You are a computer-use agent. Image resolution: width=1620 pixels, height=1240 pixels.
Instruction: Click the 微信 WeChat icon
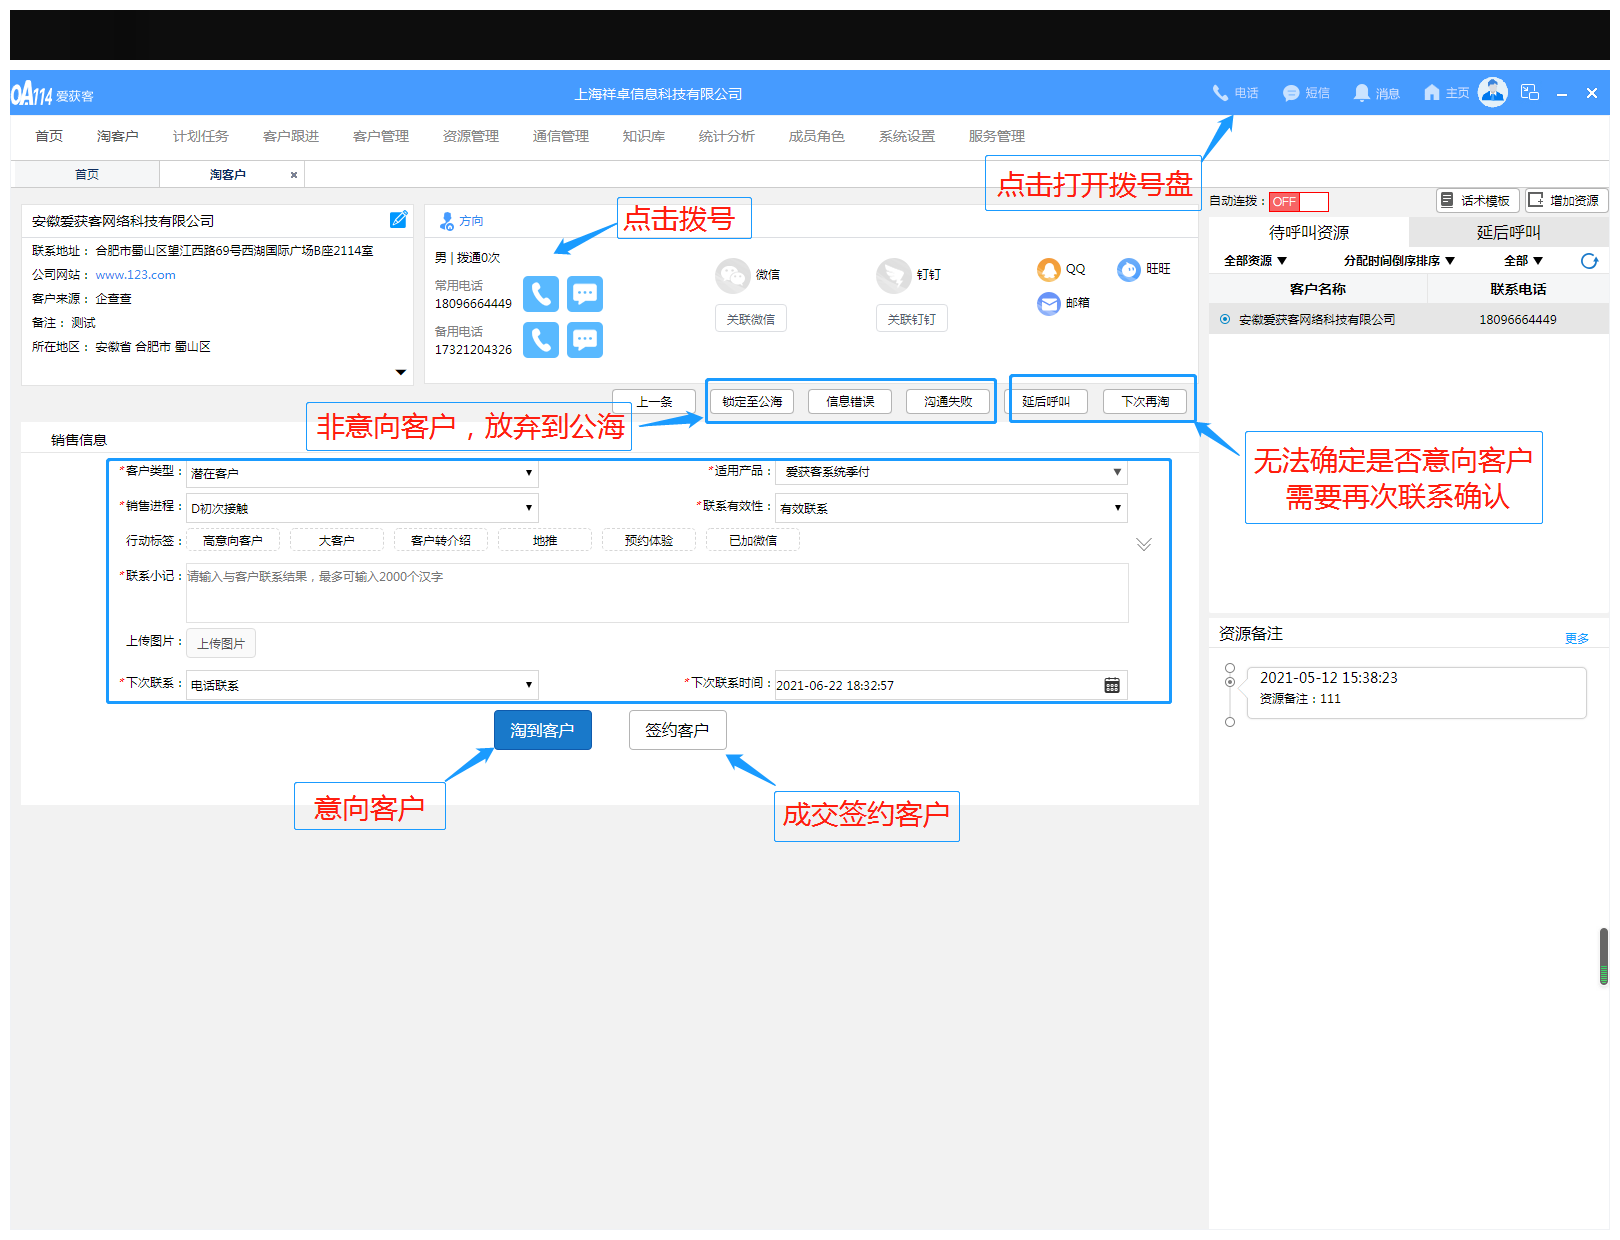(x=733, y=275)
